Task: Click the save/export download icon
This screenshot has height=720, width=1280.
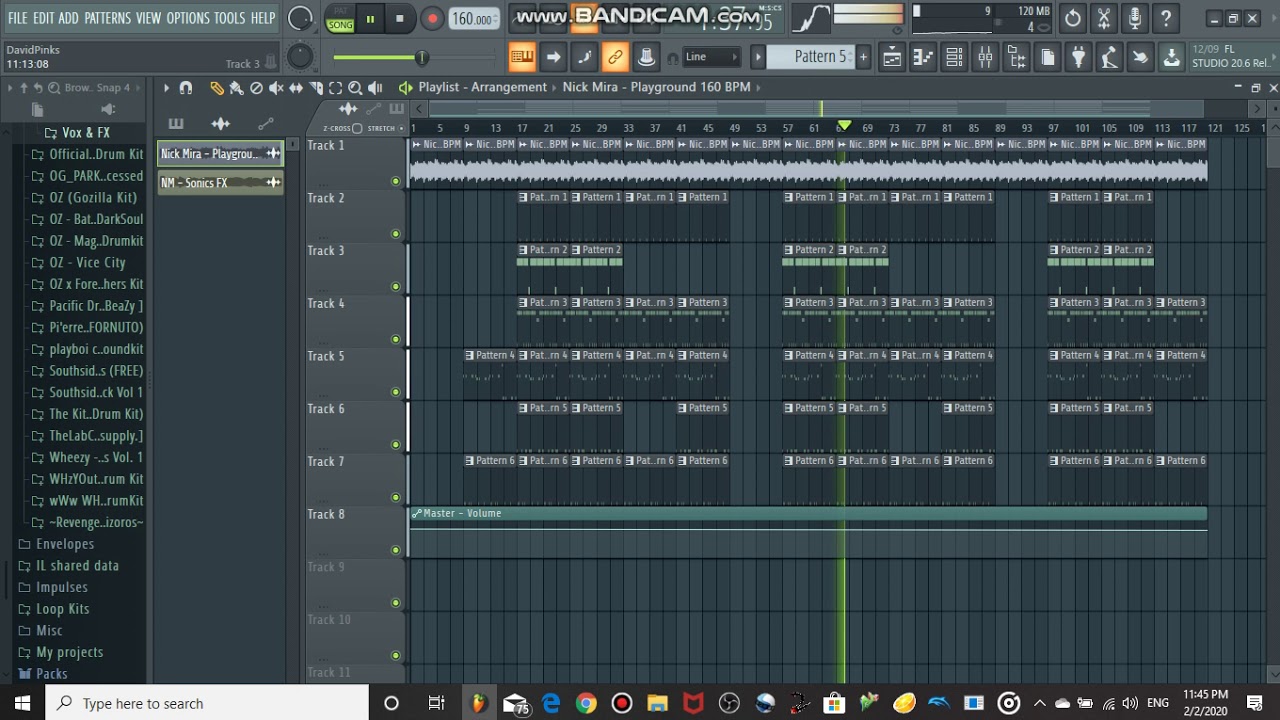Action: 1171,58
